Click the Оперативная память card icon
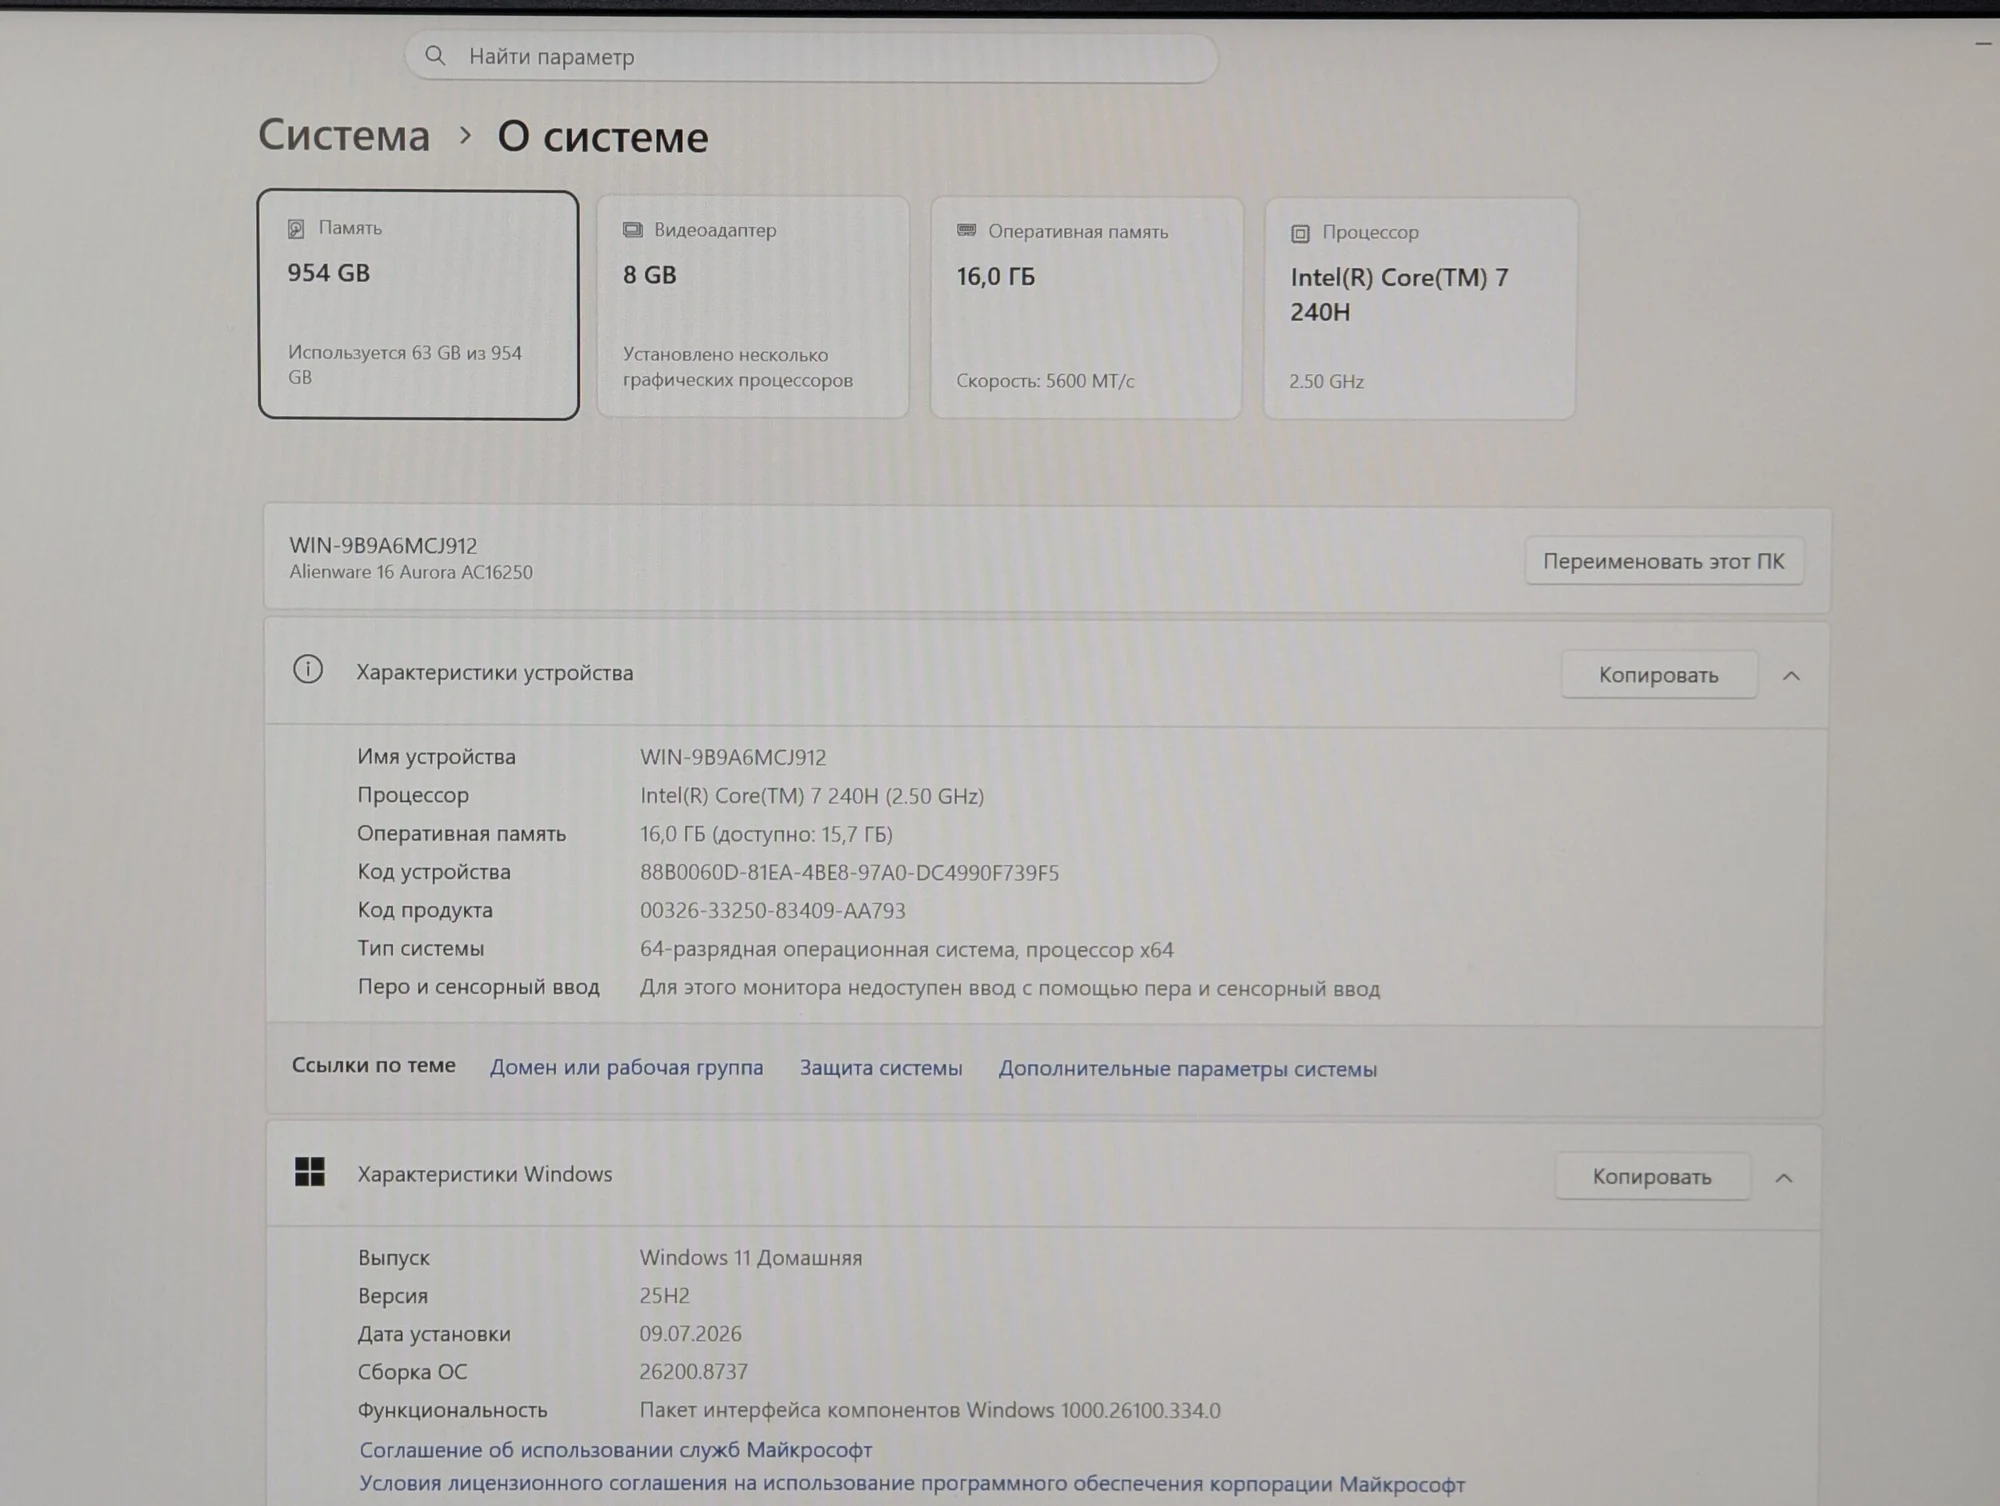 (966, 231)
